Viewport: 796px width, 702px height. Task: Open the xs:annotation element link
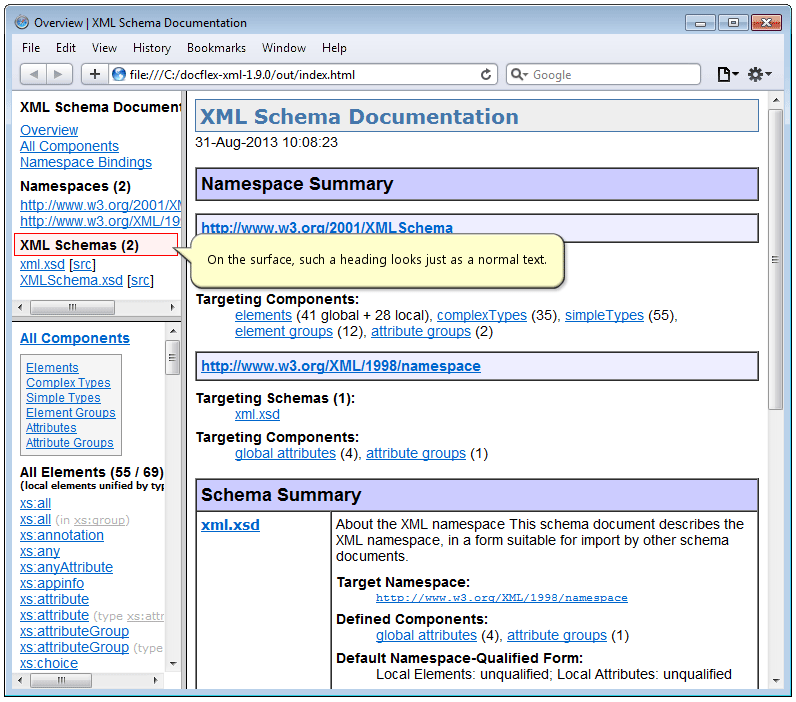coord(62,535)
